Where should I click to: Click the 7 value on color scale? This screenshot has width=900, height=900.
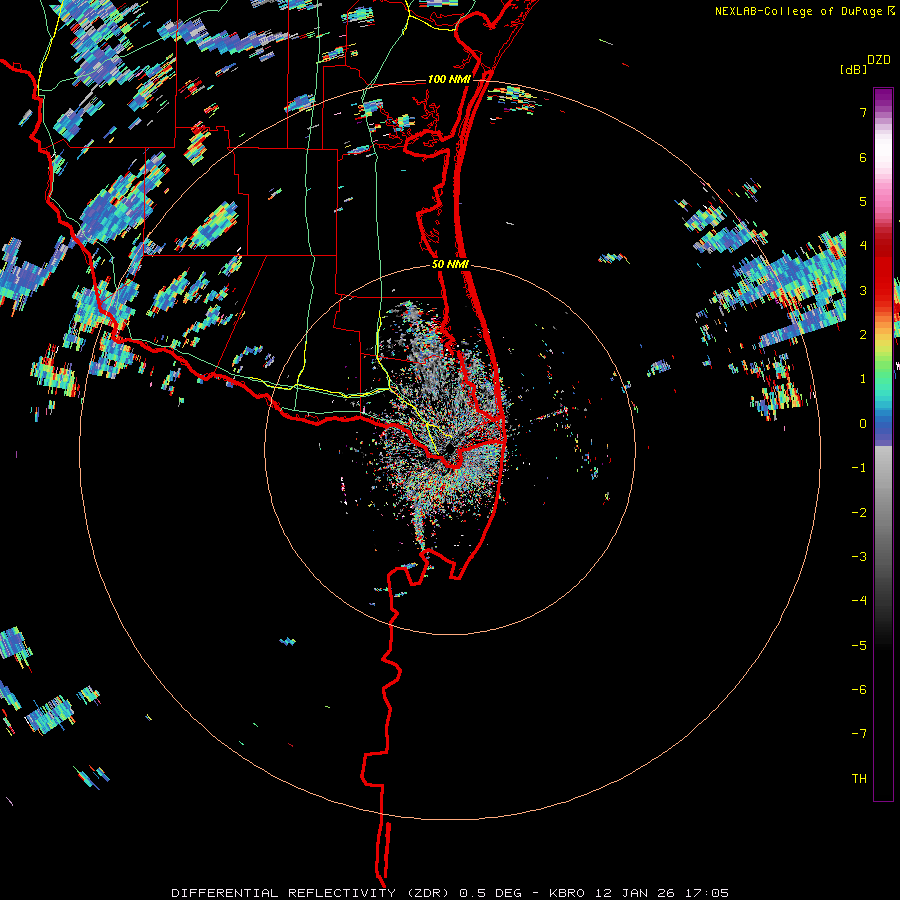pos(863,112)
